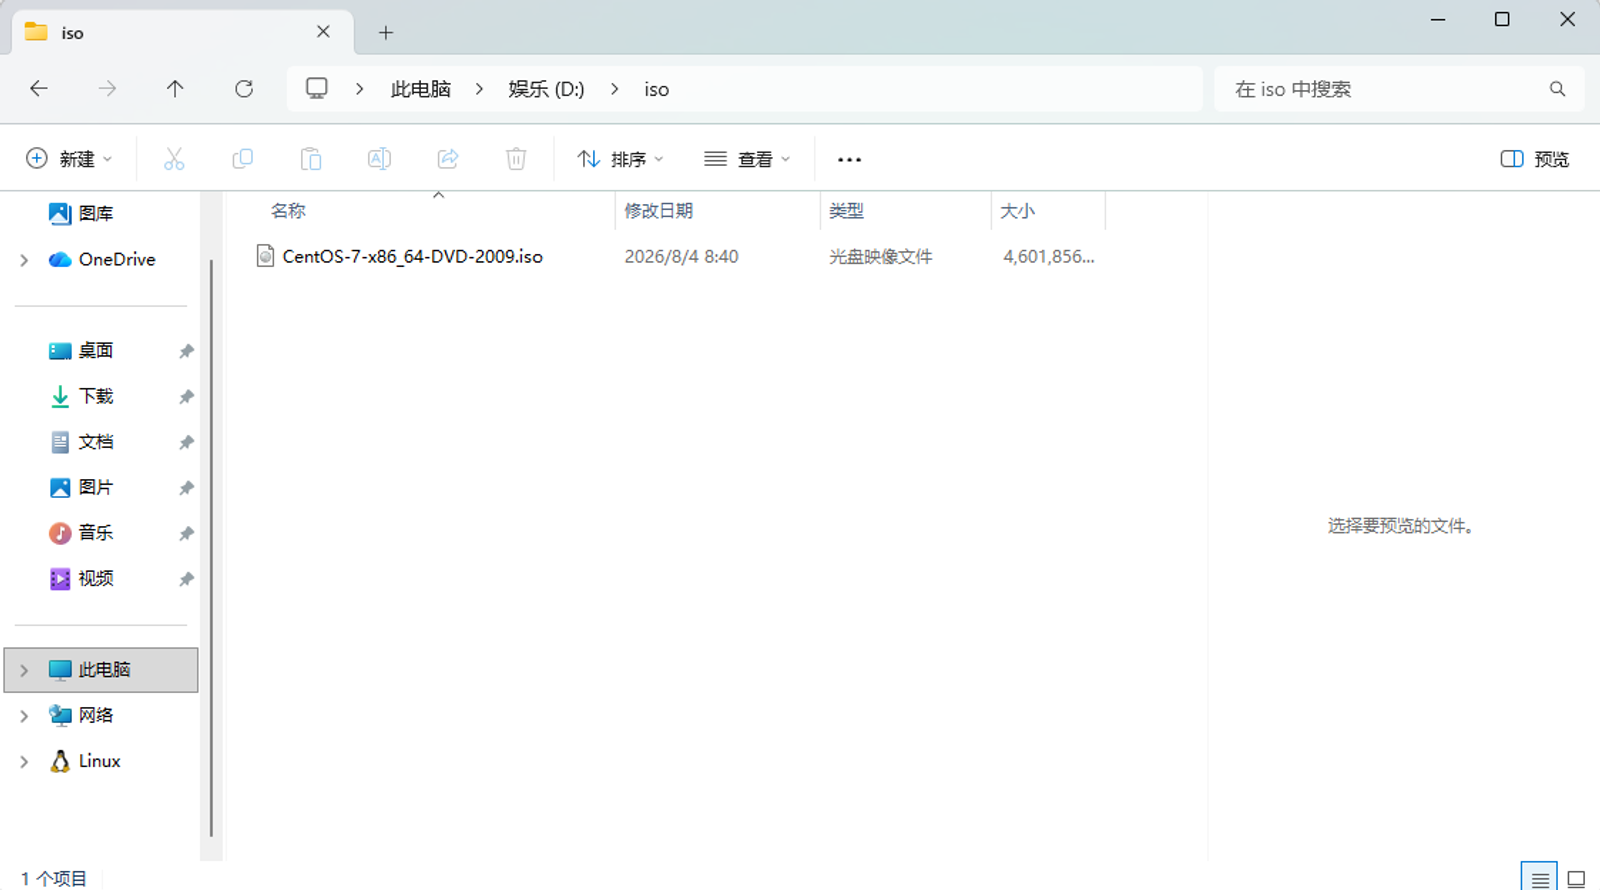Image resolution: width=1600 pixels, height=890 pixels.
Task: Open Linux in the sidebar
Action: click(85, 761)
